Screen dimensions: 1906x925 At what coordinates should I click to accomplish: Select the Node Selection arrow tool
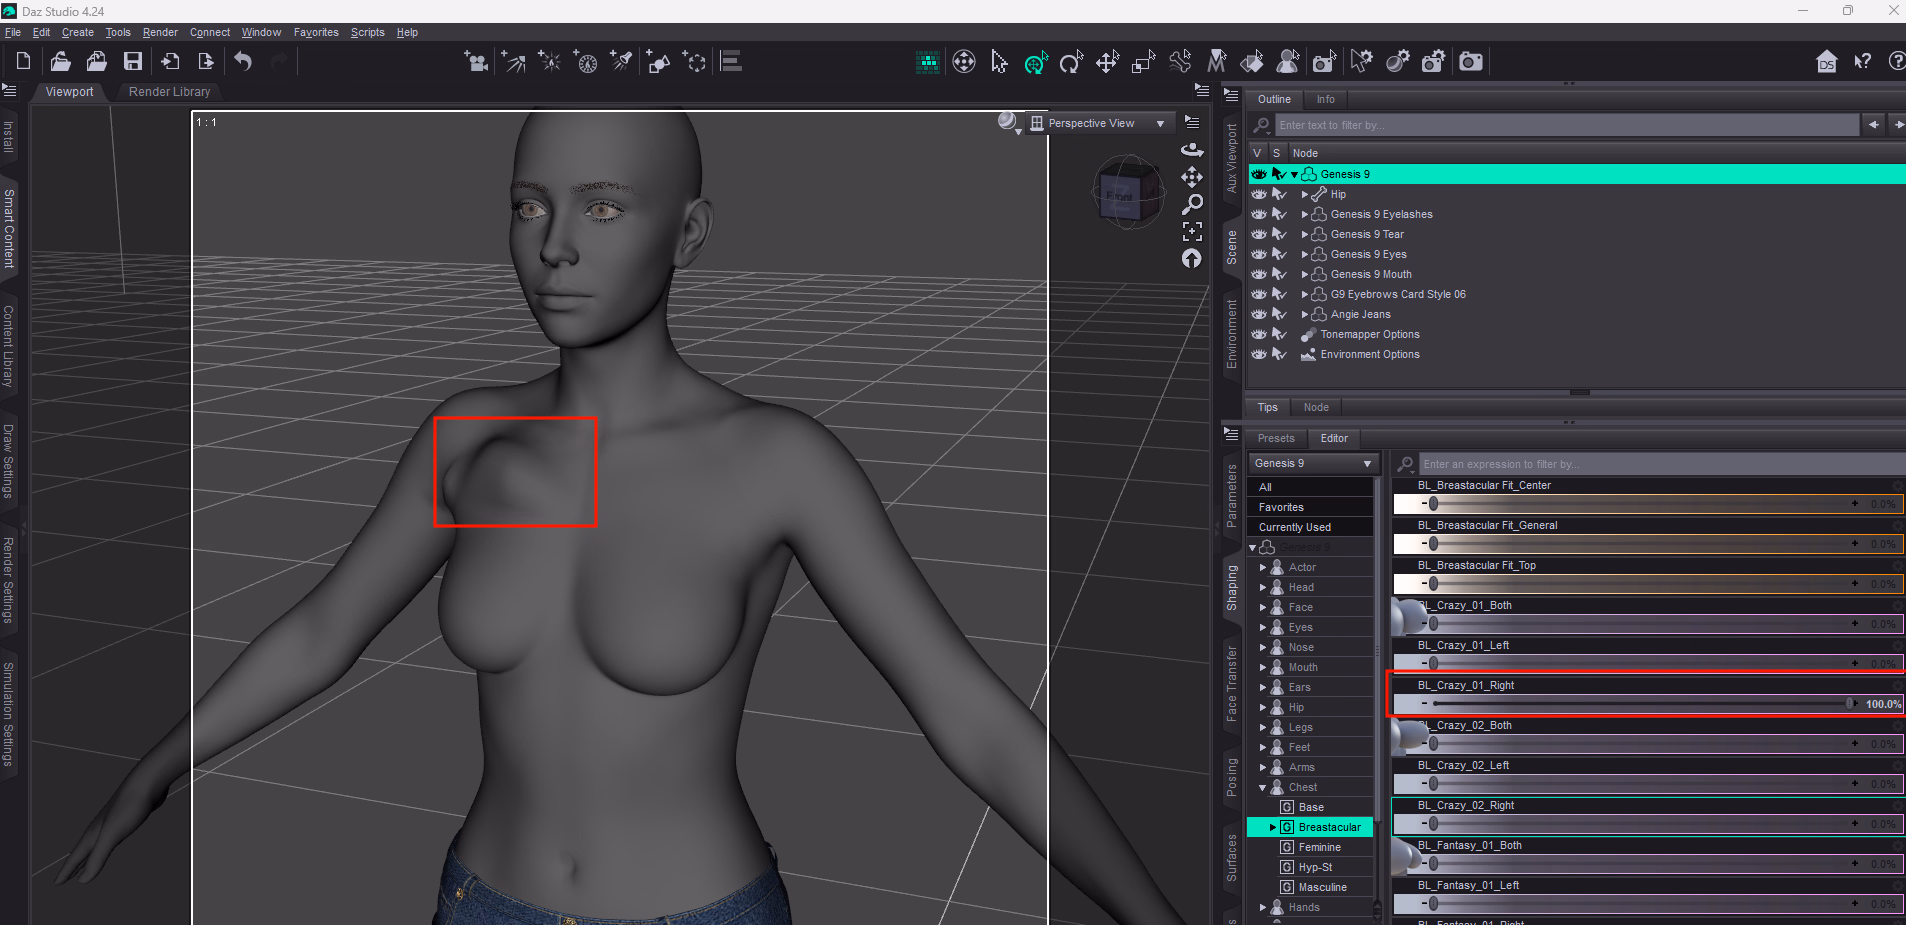tap(999, 62)
